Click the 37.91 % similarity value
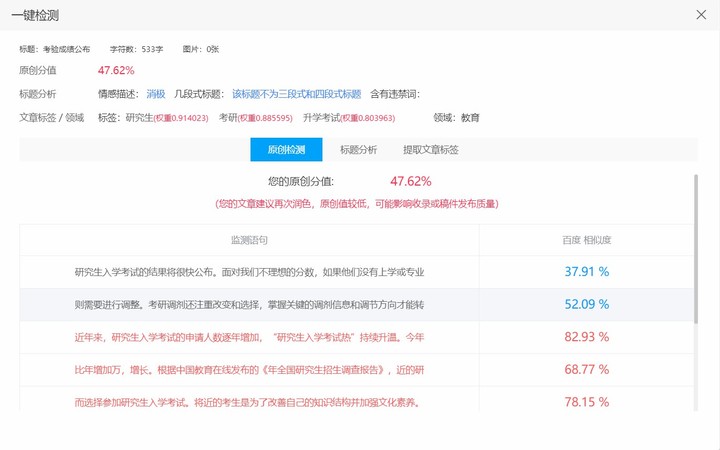This screenshot has height=450, width=720. pyautogui.click(x=586, y=272)
